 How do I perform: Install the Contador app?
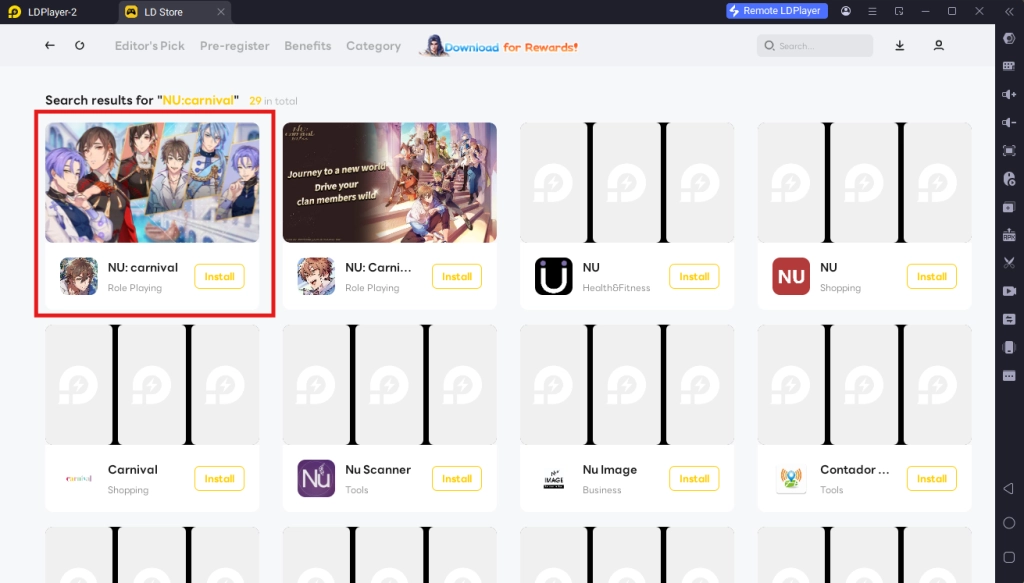coord(932,479)
